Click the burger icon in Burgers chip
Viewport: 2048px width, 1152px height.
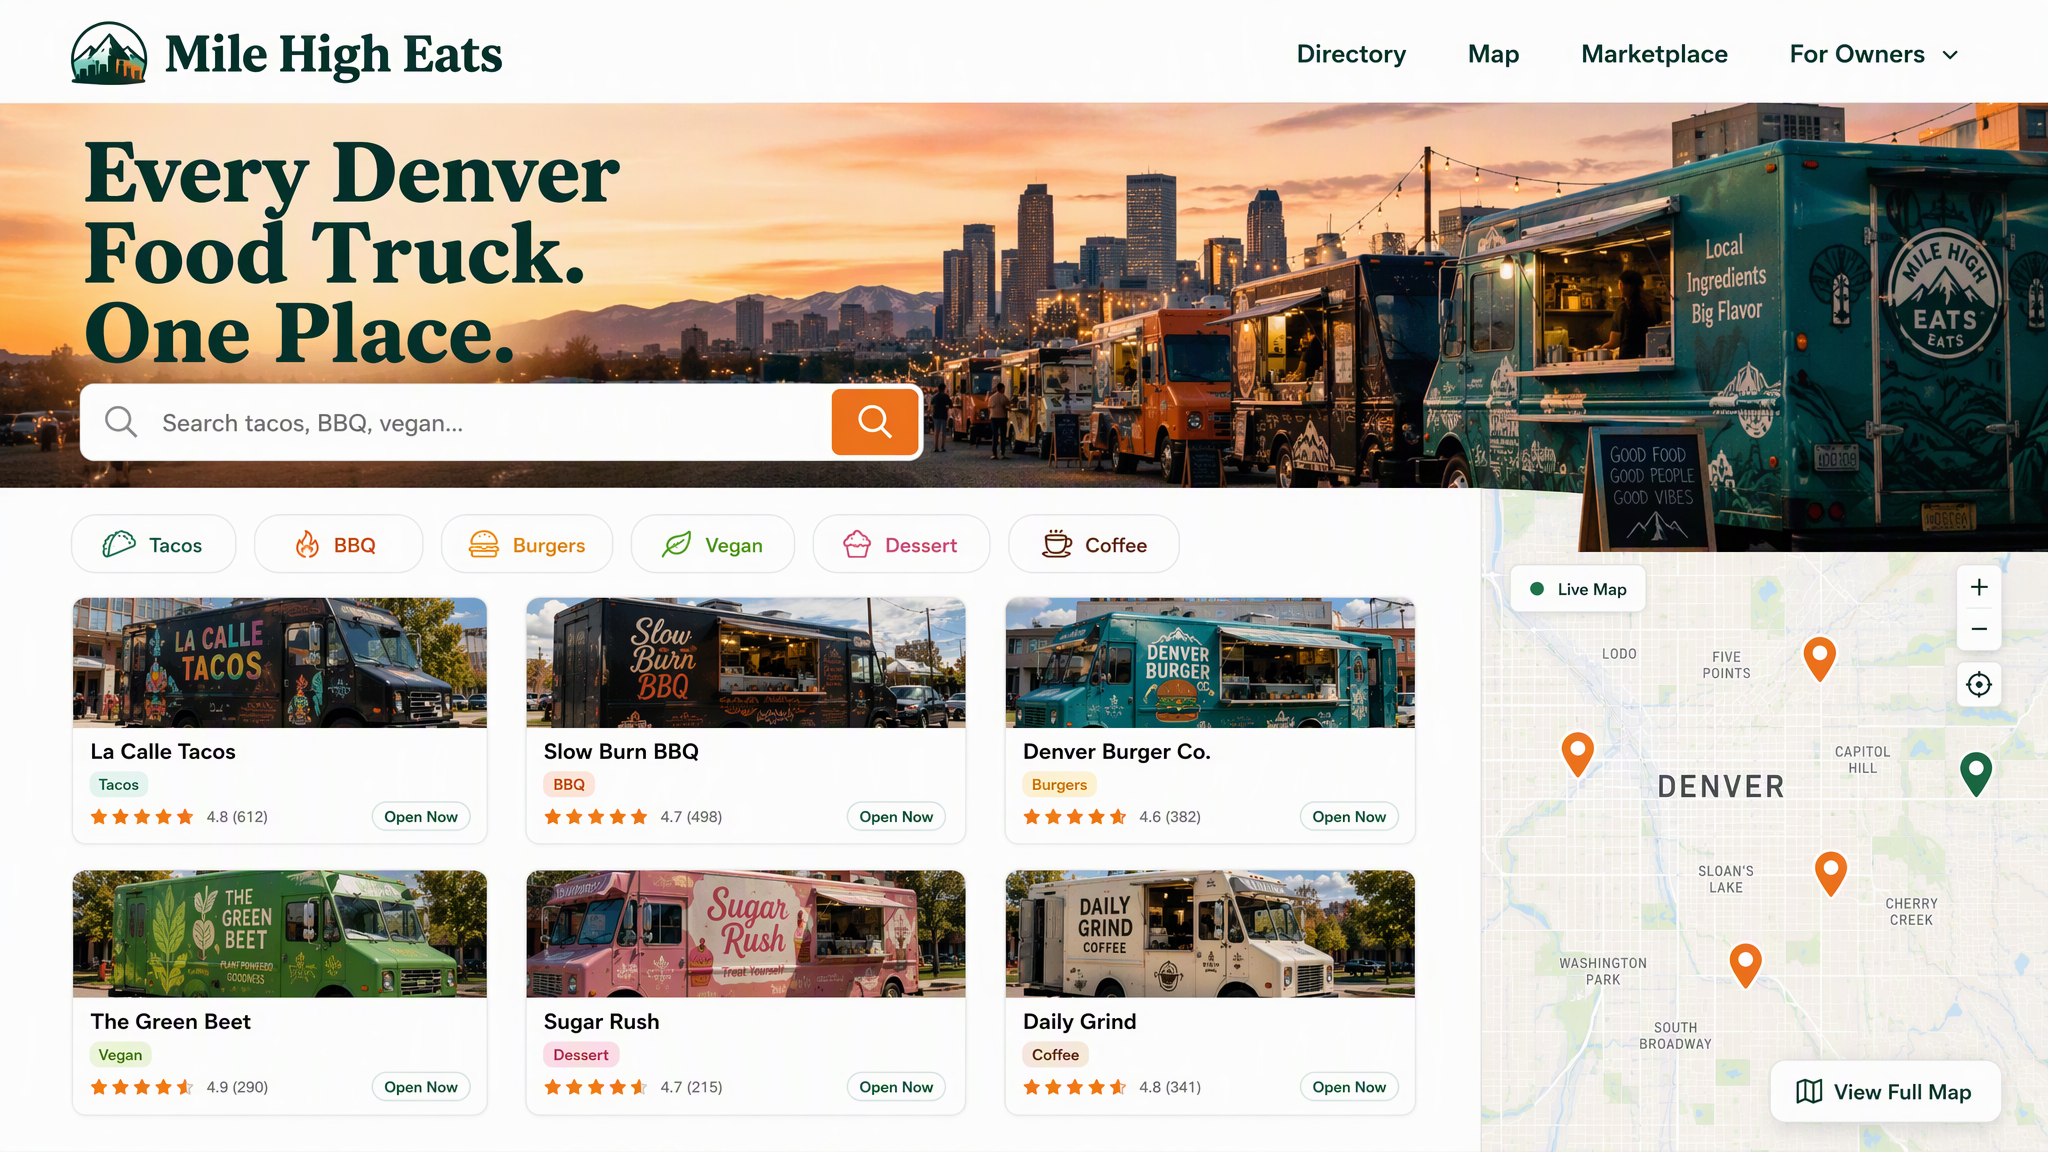coord(484,544)
